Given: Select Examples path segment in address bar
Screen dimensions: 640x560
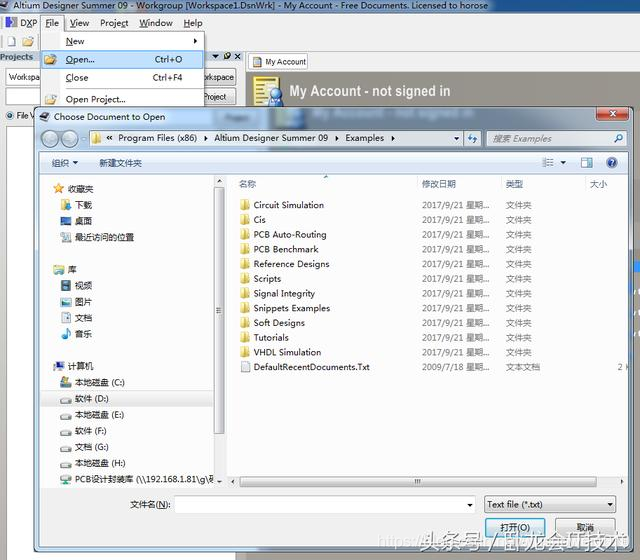Looking at the screenshot, I should coord(364,138).
